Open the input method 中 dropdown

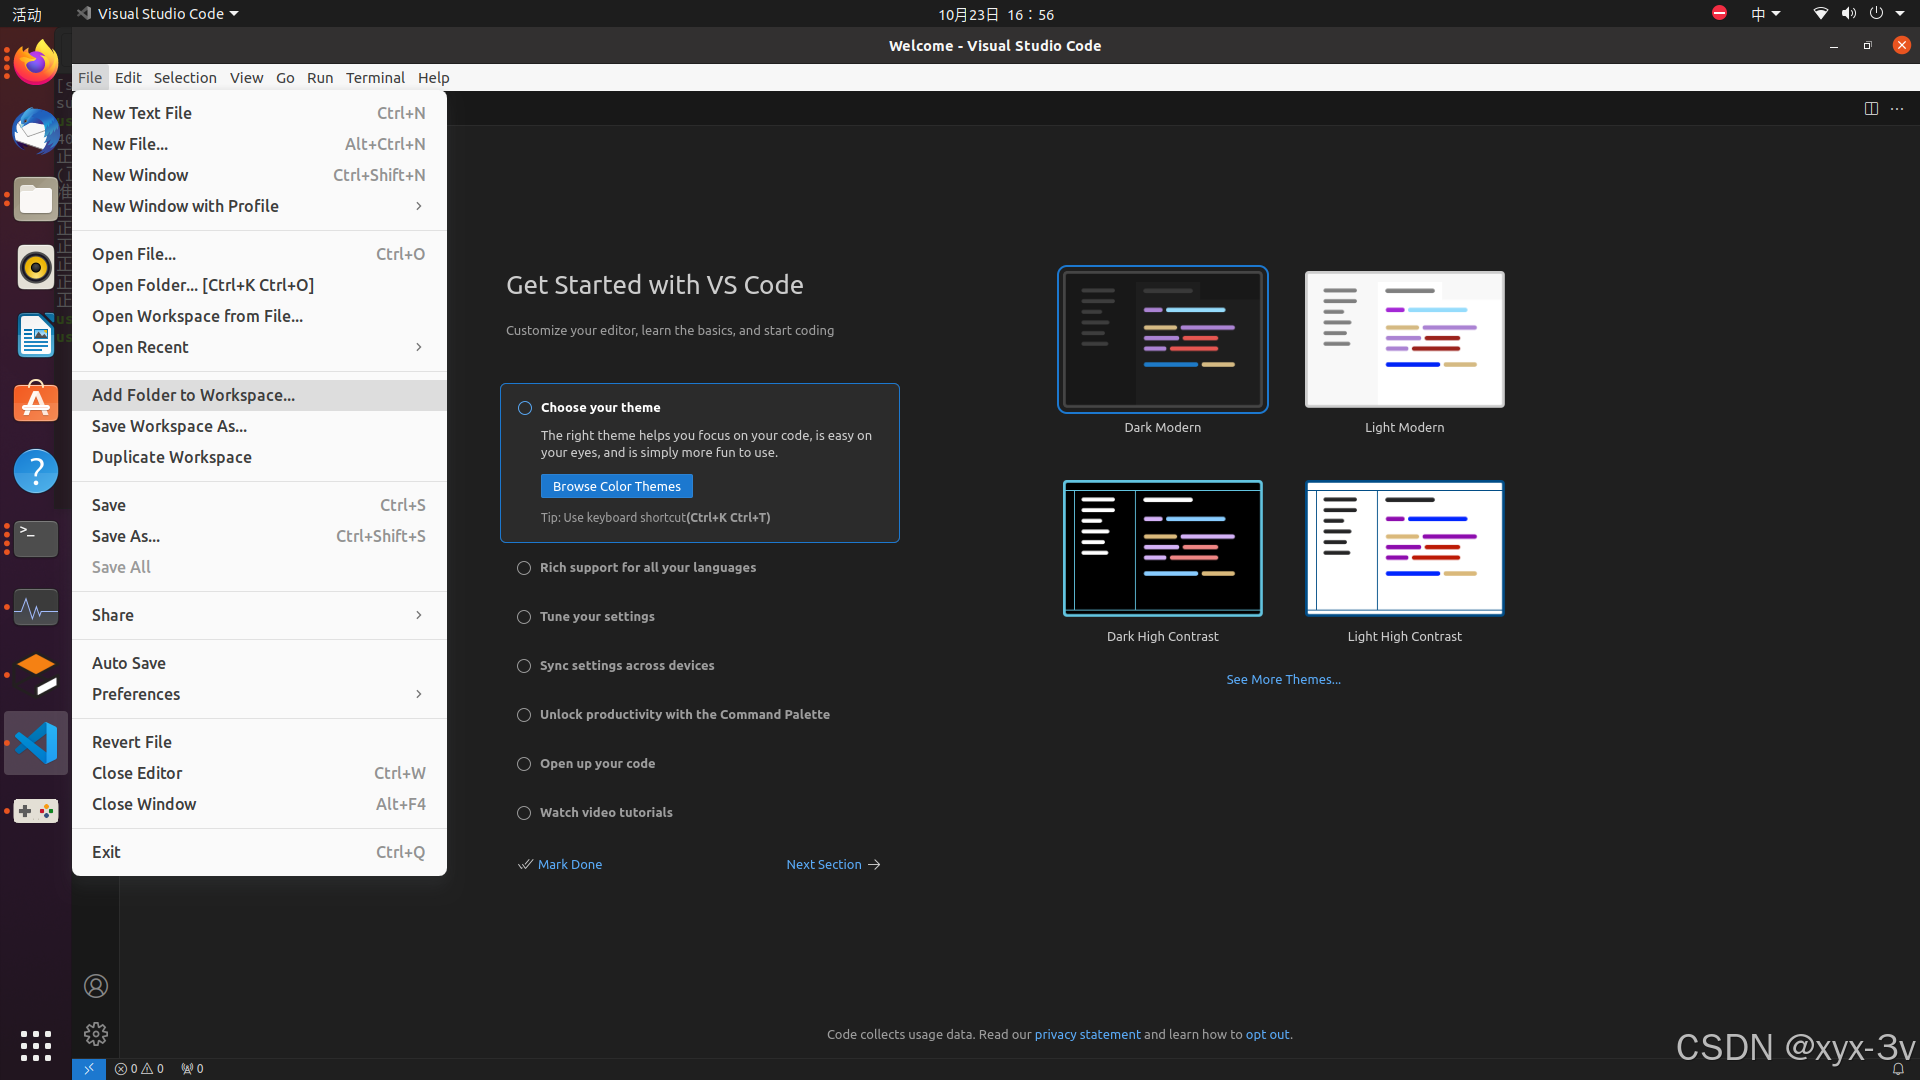click(1765, 14)
